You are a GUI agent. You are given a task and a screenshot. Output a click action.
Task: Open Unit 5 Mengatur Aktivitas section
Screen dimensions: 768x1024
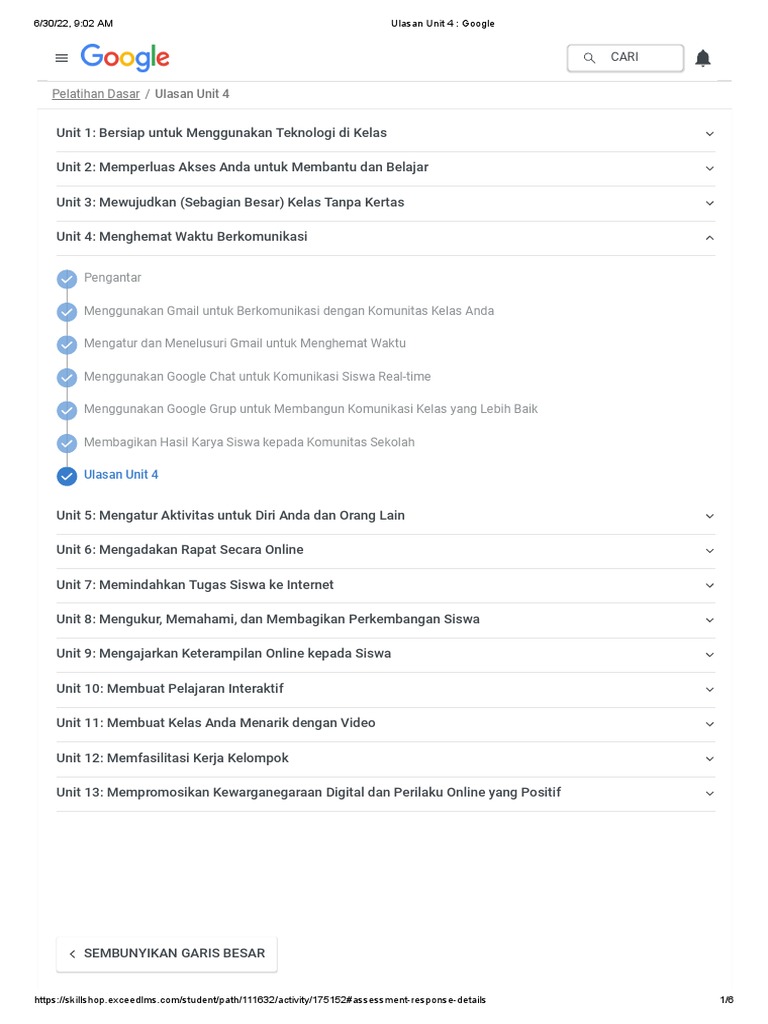point(230,516)
